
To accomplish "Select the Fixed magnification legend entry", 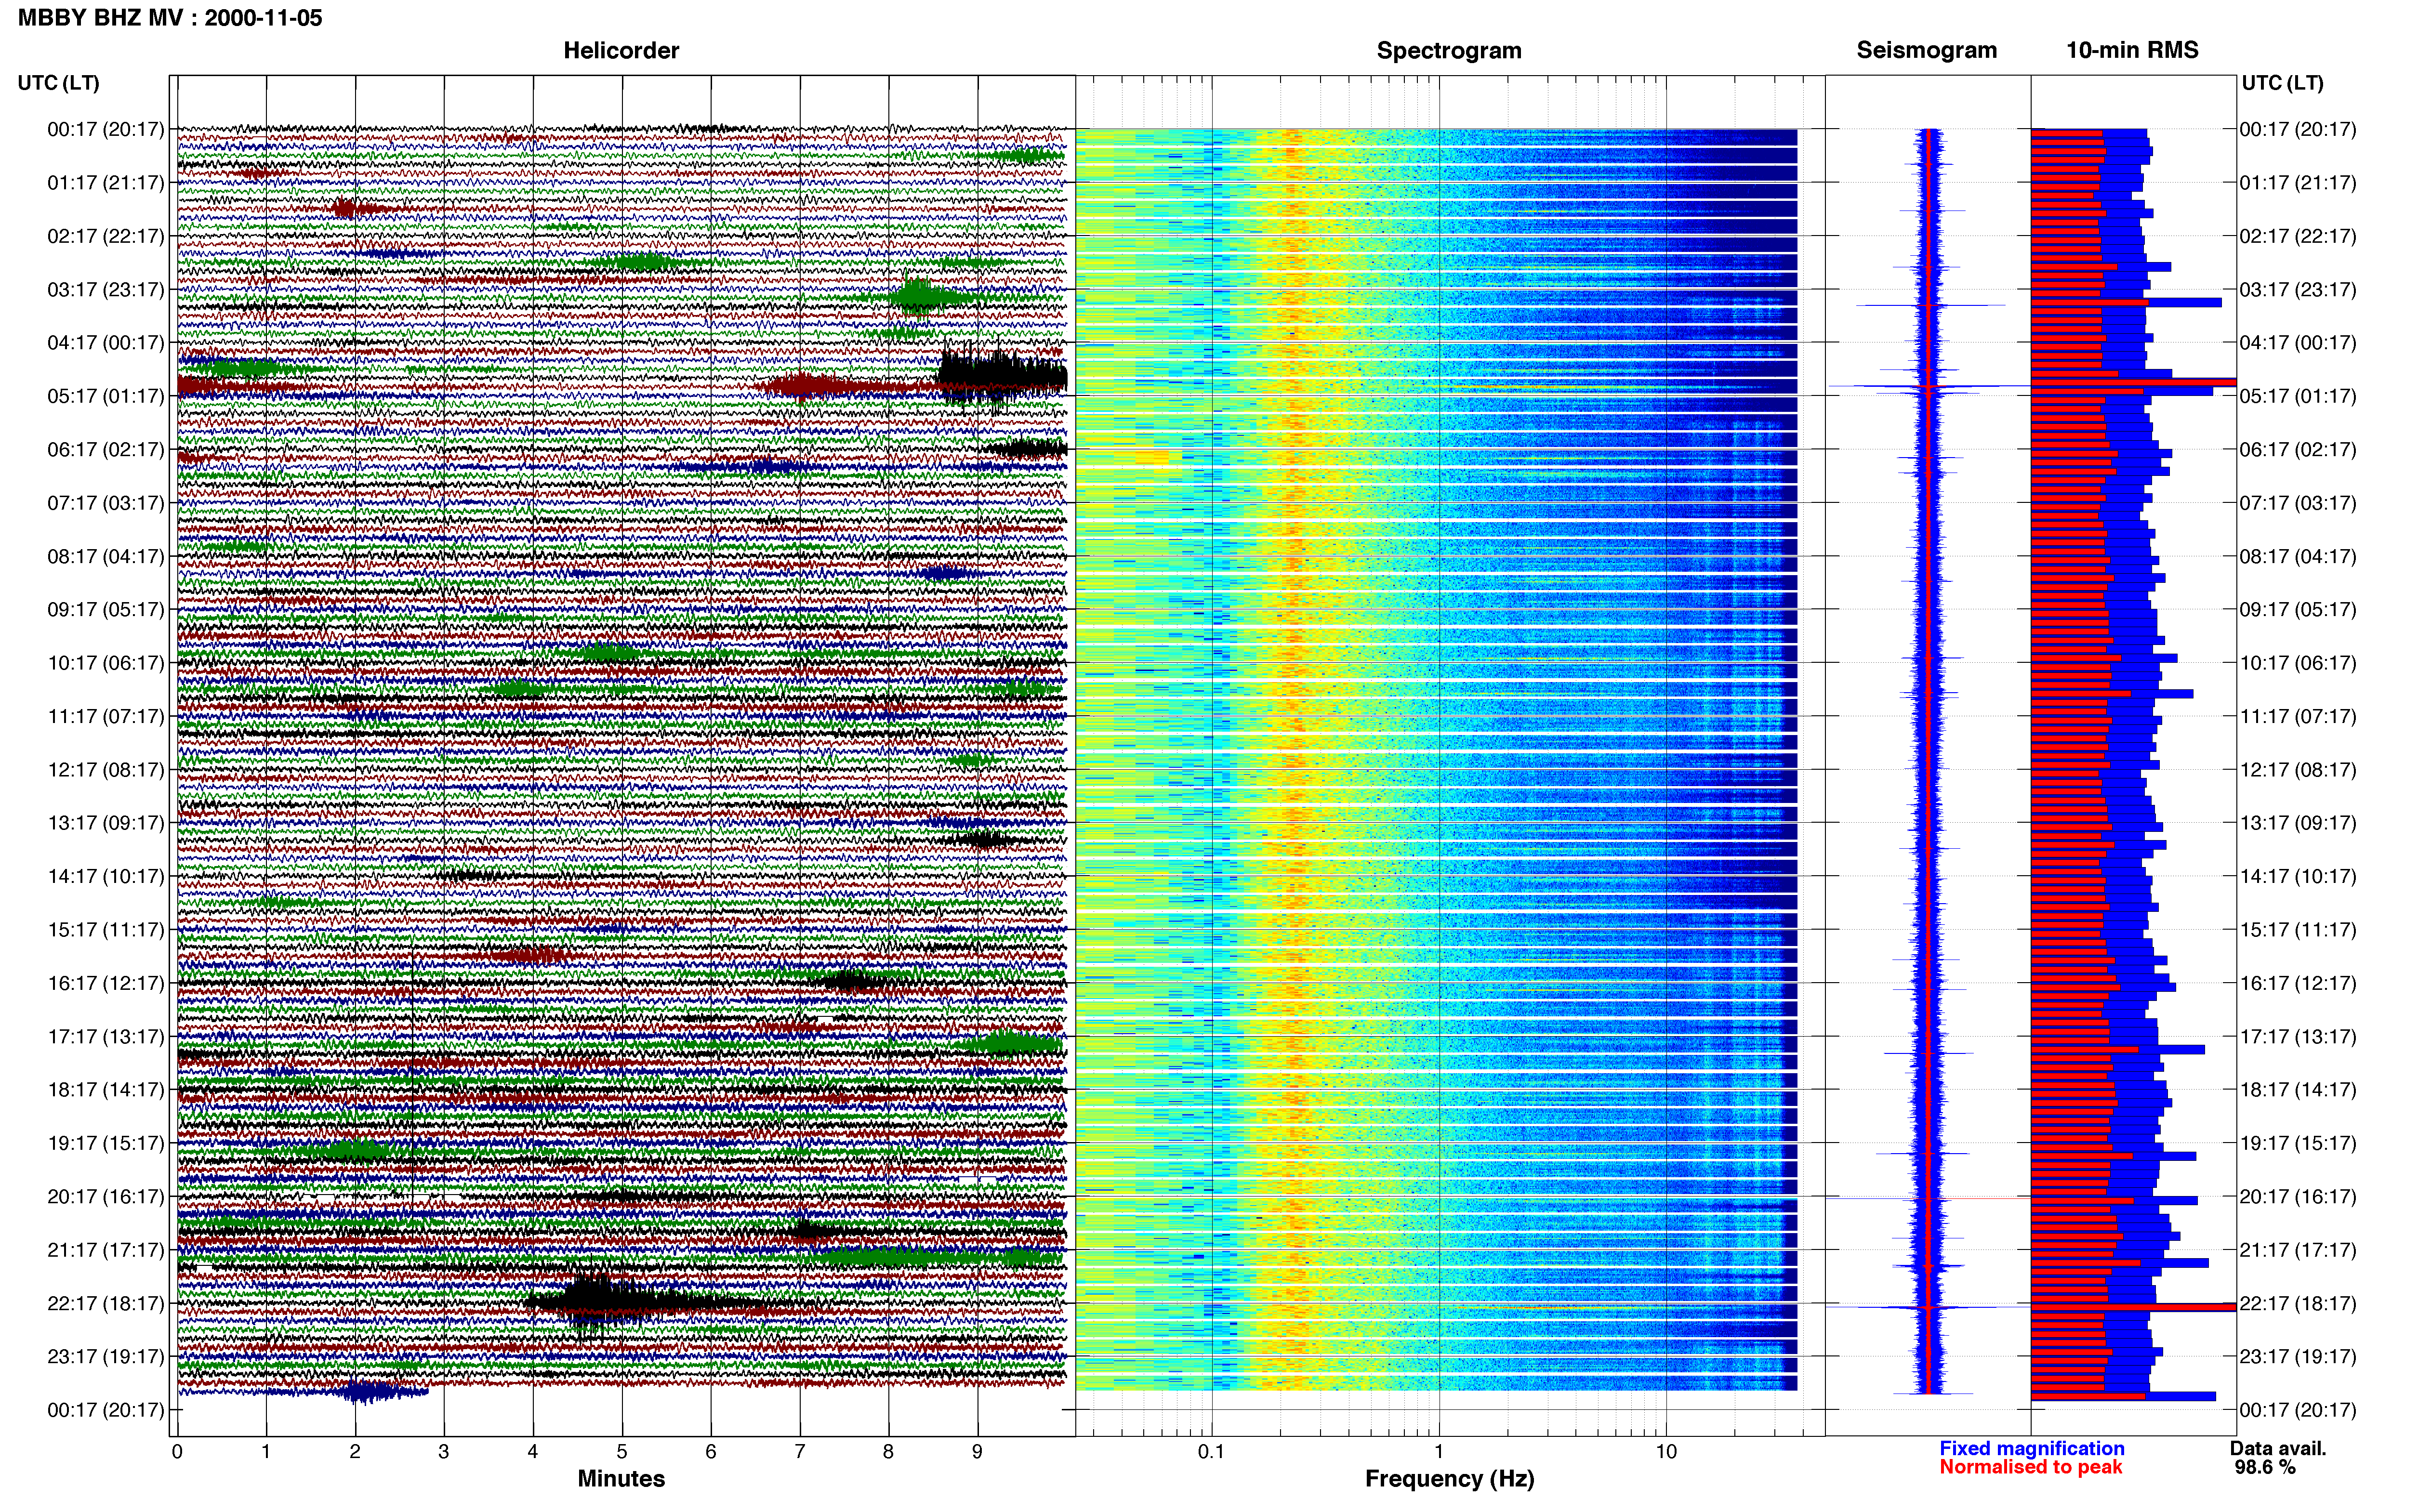I will 2031,1448.
